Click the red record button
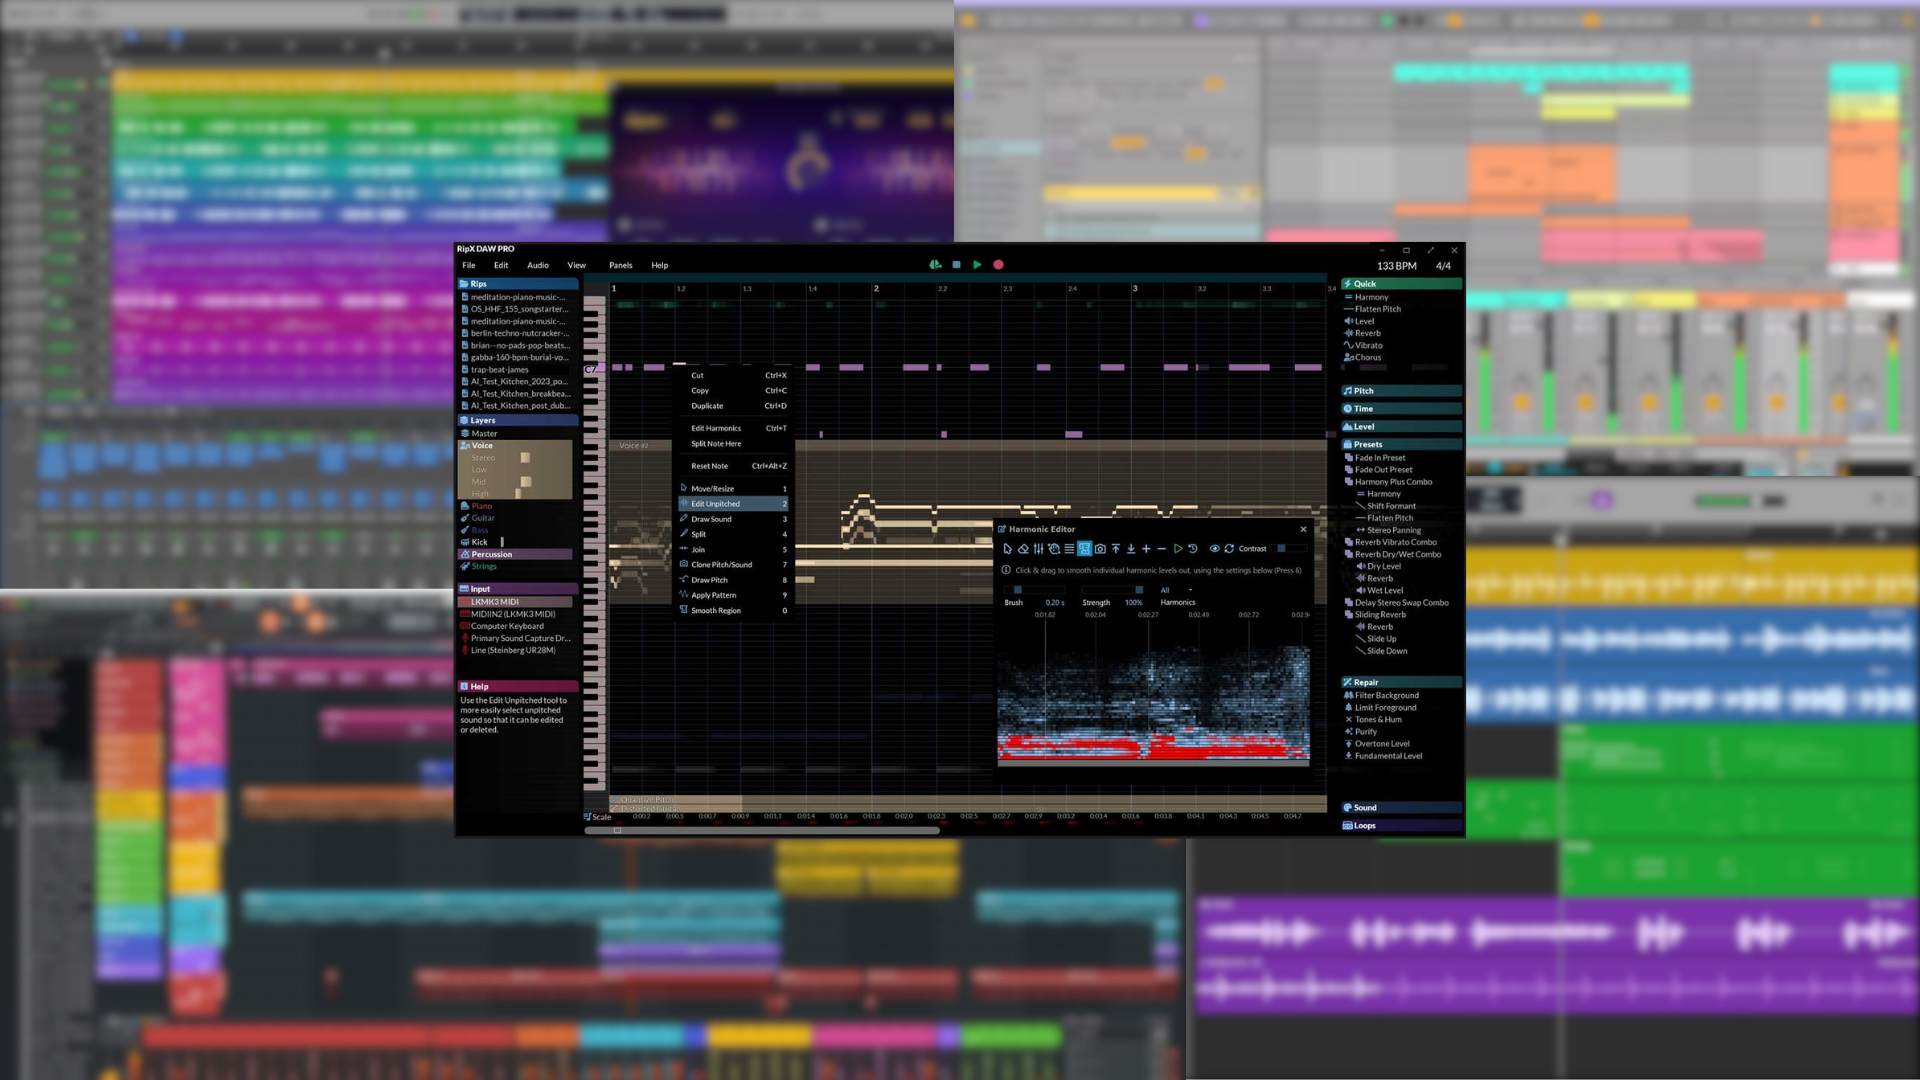1920x1080 pixels. pyautogui.click(x=998, y=265)
